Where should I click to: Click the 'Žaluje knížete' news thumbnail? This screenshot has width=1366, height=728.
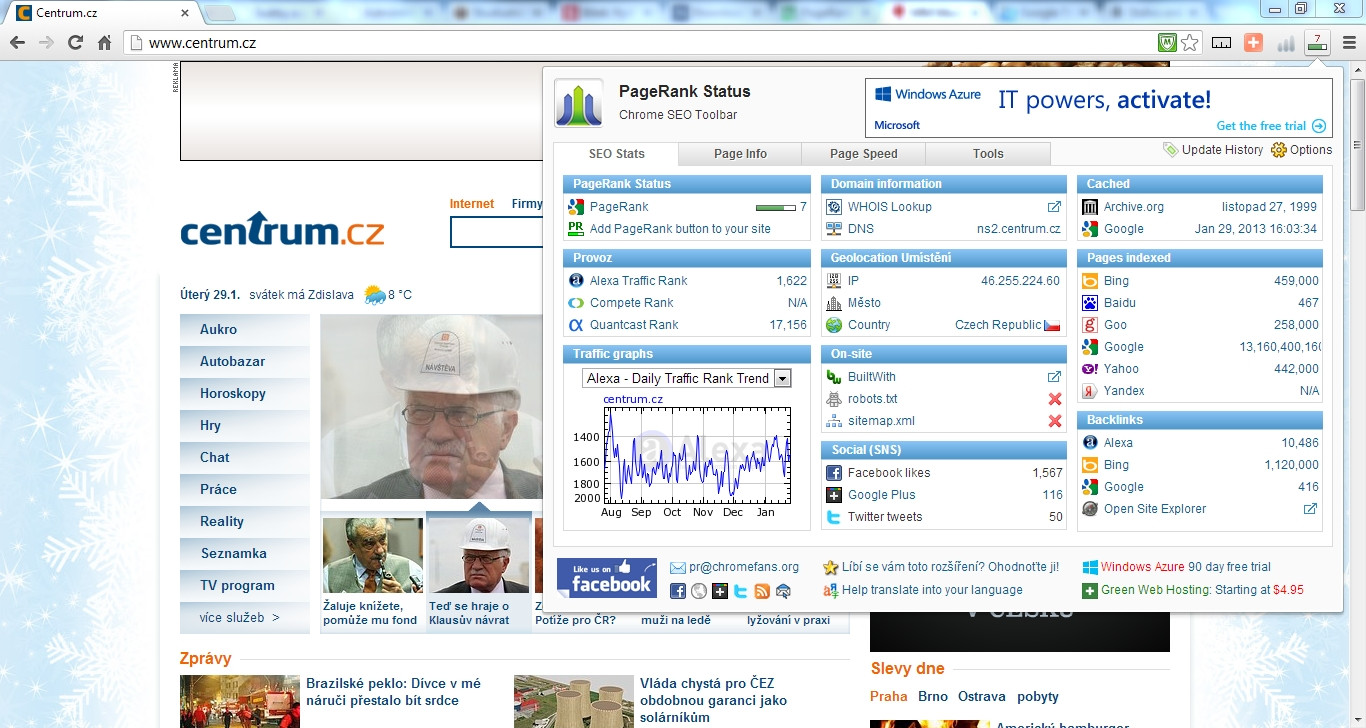pyautogui.click(x=372, y=555)
